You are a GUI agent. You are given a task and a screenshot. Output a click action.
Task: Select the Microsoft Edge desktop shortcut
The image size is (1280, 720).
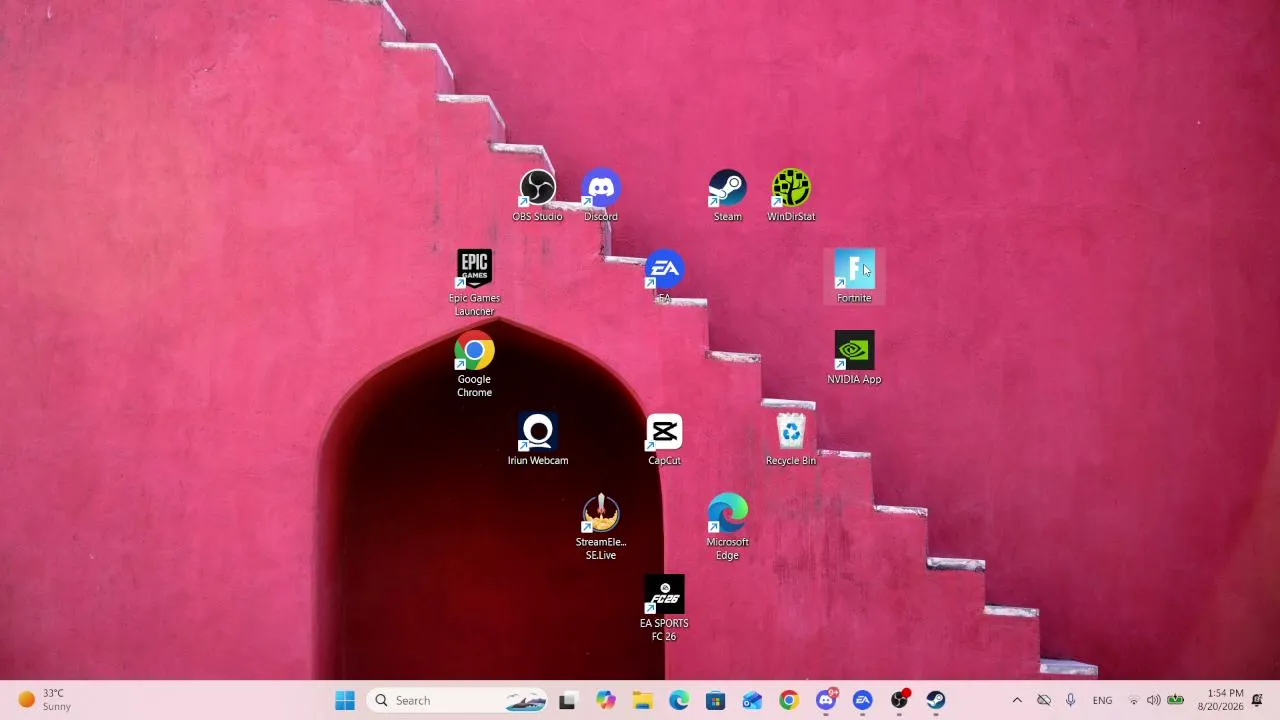(x=727, y=527)
